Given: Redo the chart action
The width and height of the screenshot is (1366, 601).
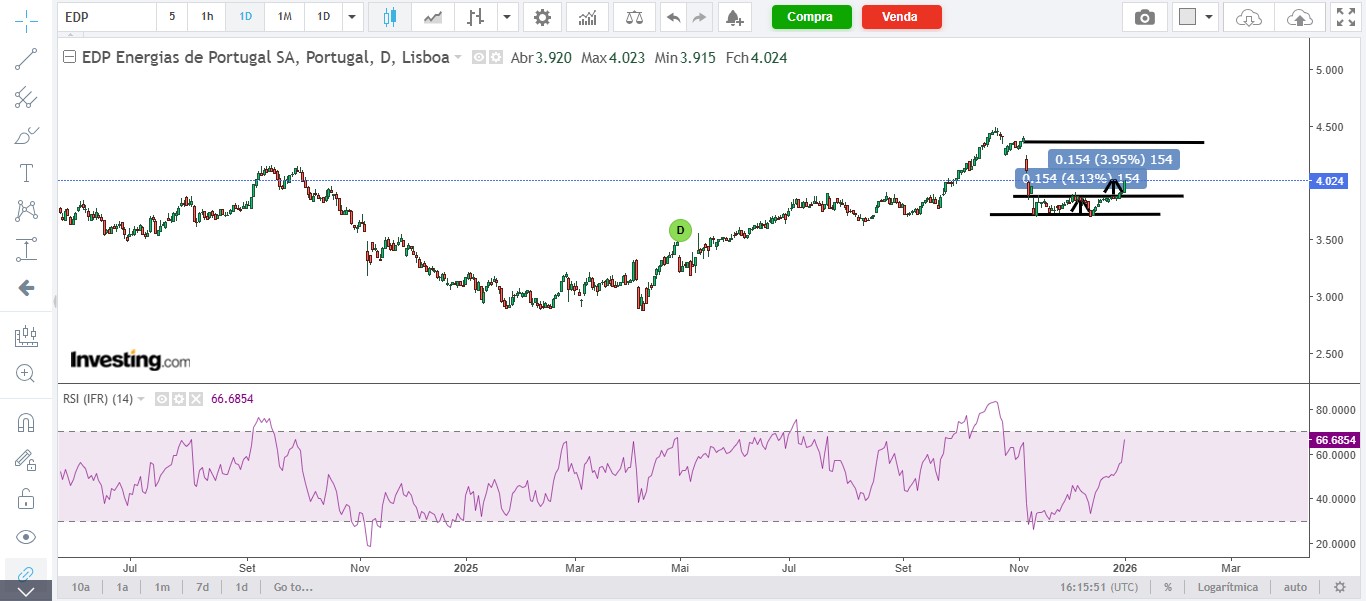Looking at the screenshot, I should click(699, 17).
